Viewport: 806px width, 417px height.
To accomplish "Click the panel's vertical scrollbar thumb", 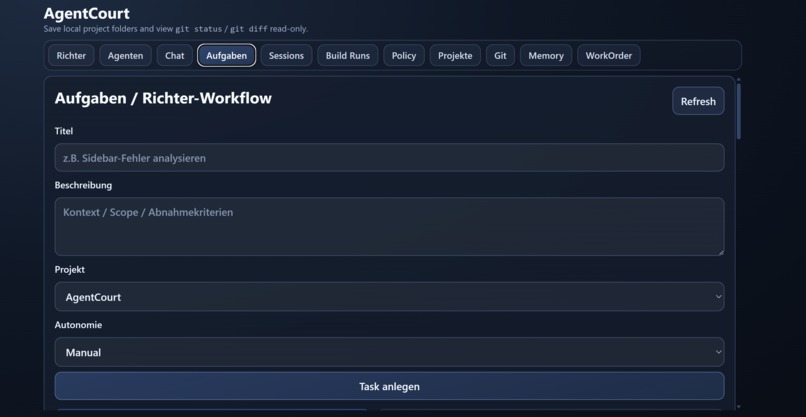I will point(739,111).
